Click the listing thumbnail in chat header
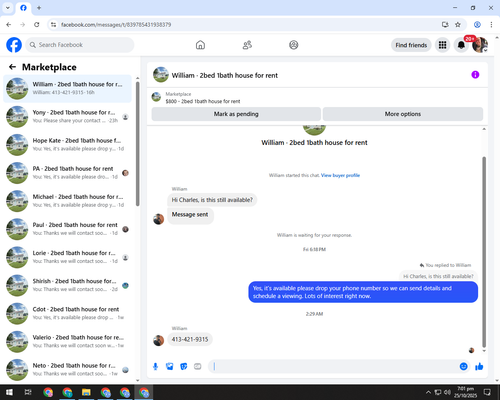This screenshot has width=500, height=400. click(x=161, y=75)
